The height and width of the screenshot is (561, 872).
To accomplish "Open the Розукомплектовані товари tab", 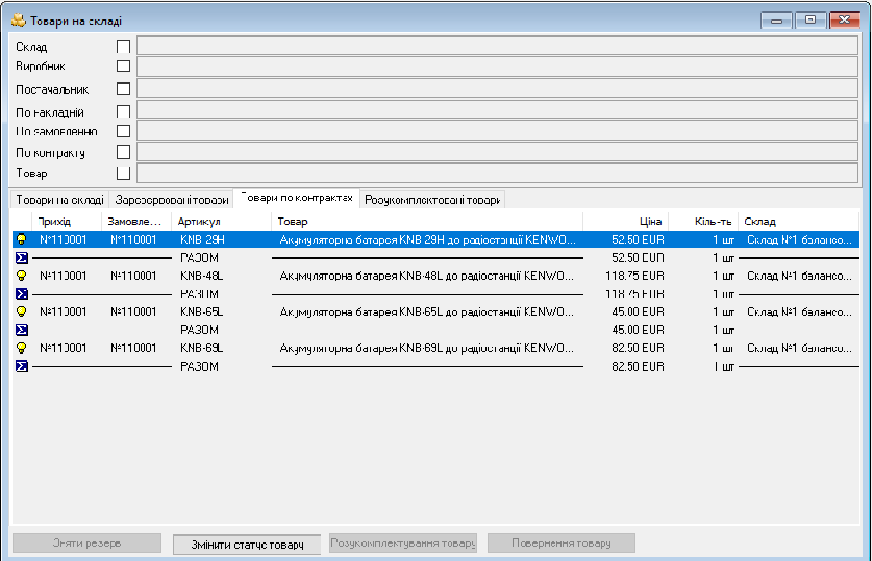I will [x=432, y=200].
